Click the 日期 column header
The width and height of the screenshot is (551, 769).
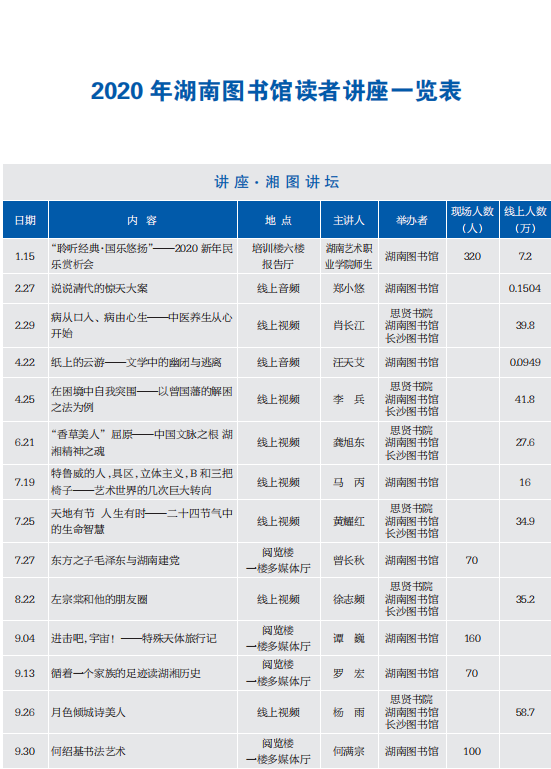[x=25, y=220]
